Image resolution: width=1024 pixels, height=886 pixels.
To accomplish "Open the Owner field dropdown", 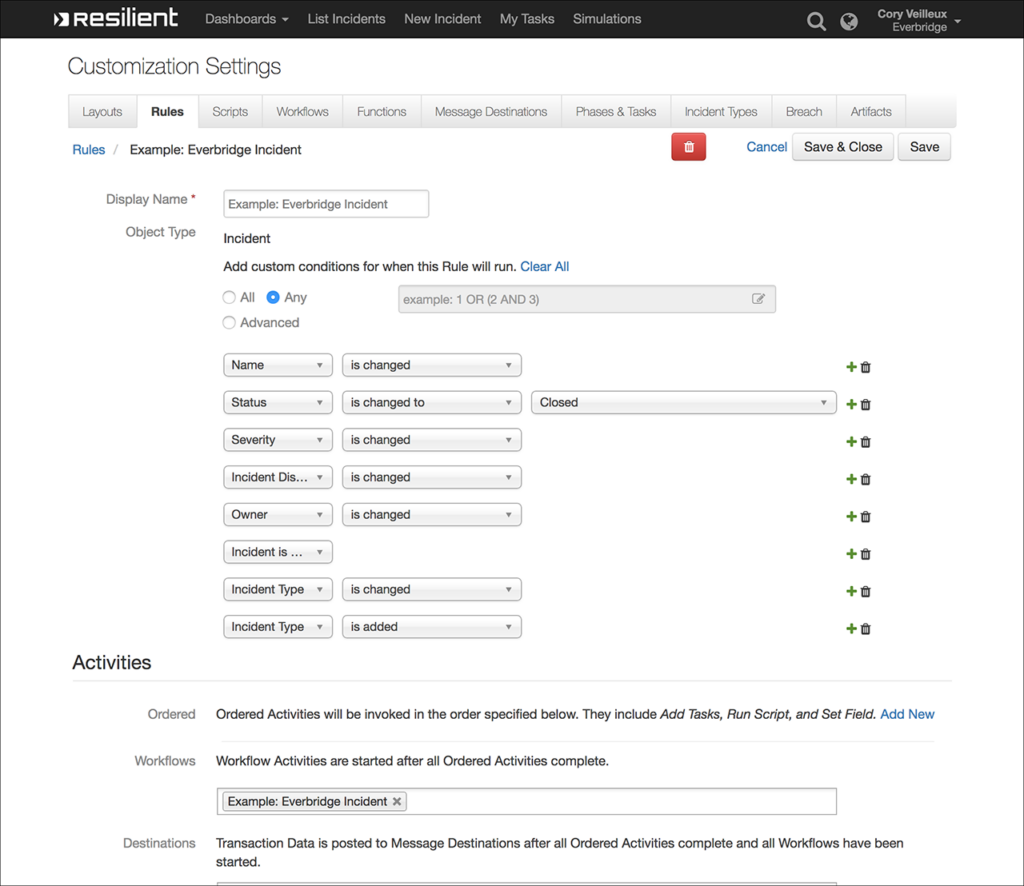I will pyautogui.click(x=278, y=514).
